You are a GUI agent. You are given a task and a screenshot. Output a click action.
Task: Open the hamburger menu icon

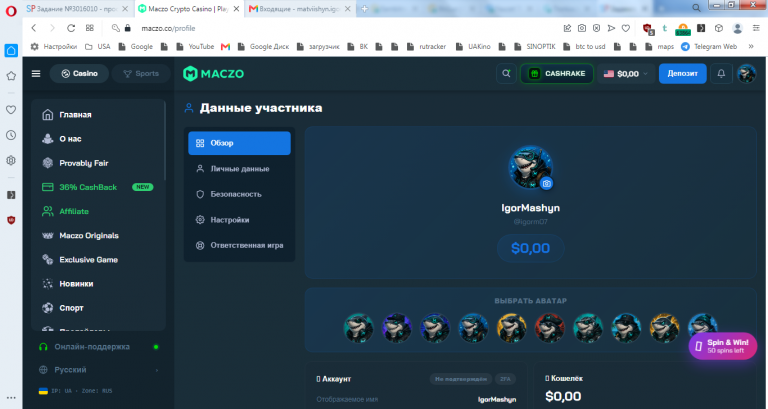click(x=36, y=73)
